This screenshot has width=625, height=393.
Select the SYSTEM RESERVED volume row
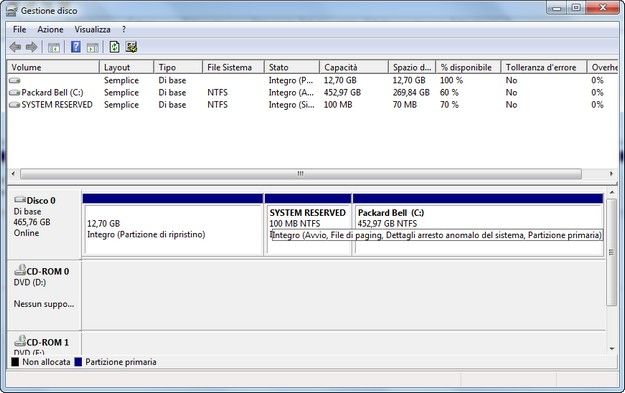(x=312, y=105)
